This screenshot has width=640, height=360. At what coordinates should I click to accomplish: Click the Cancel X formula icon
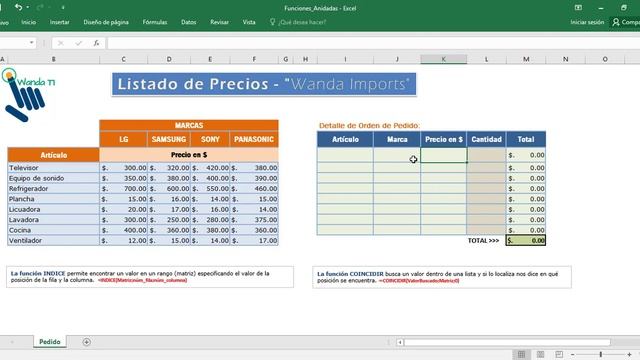point(60,43)
